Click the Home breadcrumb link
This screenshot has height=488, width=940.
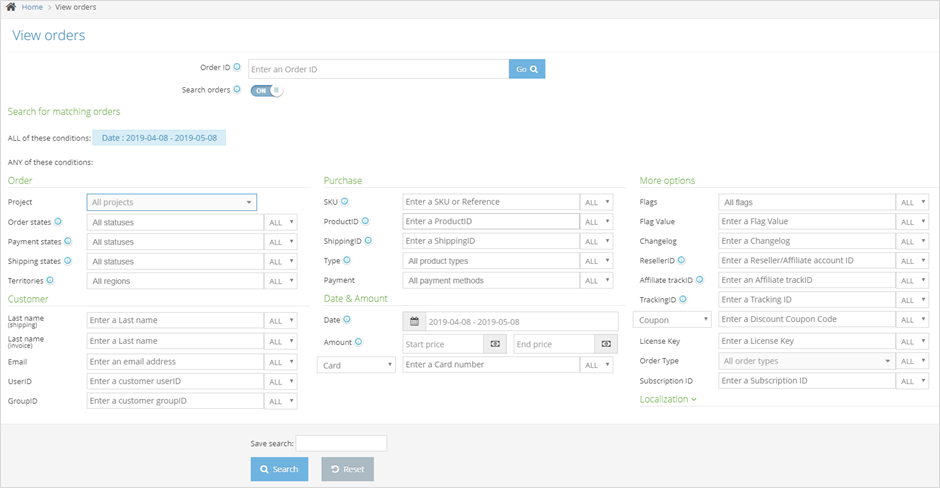tap(32, 7)
